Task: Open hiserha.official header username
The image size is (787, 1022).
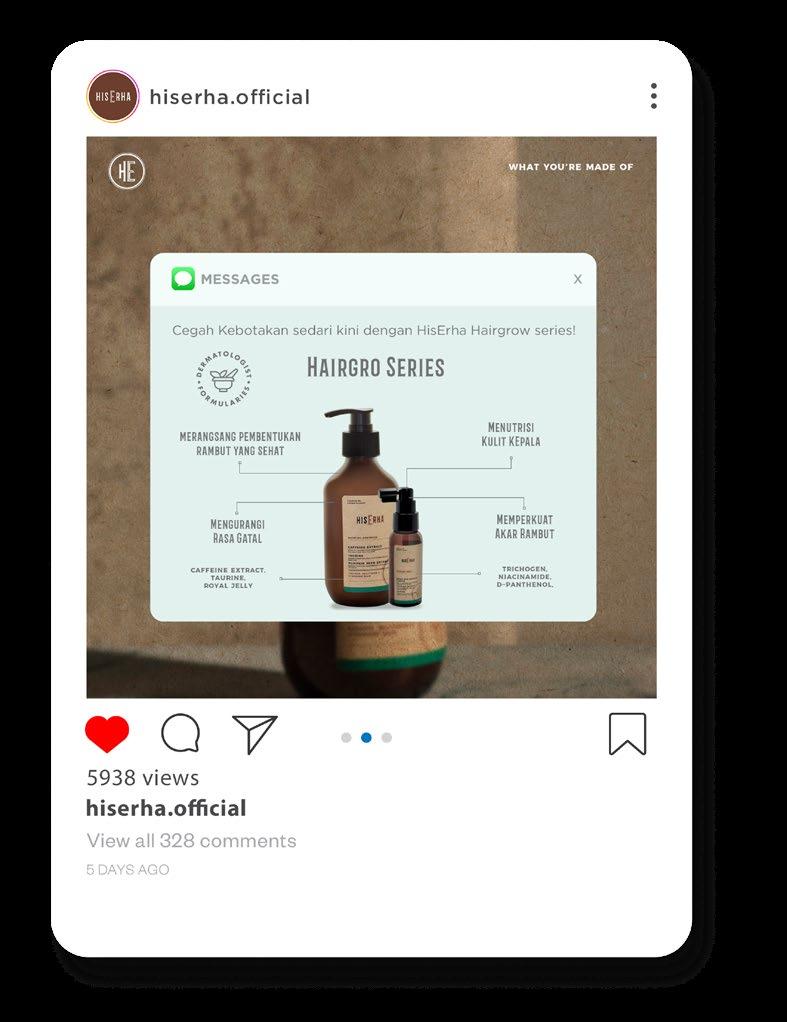Action: (230, 97)
